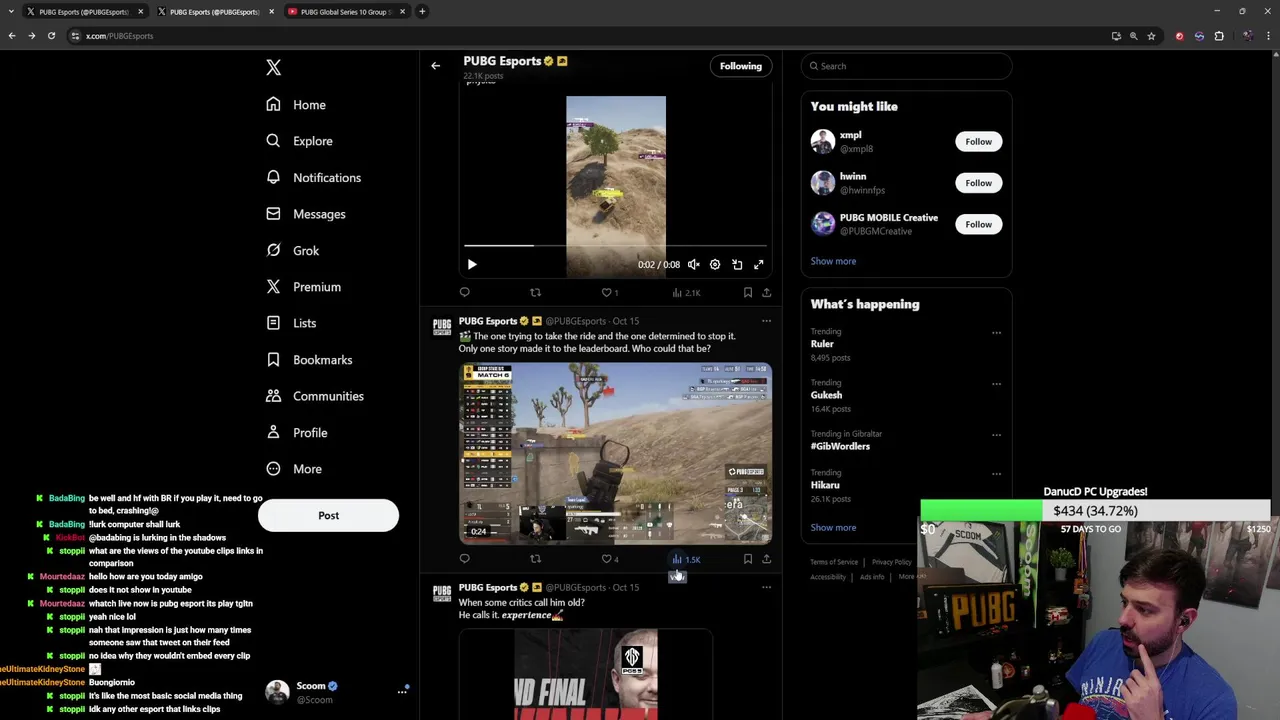
Task: Switch to PUBG Global Series 10 tab
Action: 346,12
